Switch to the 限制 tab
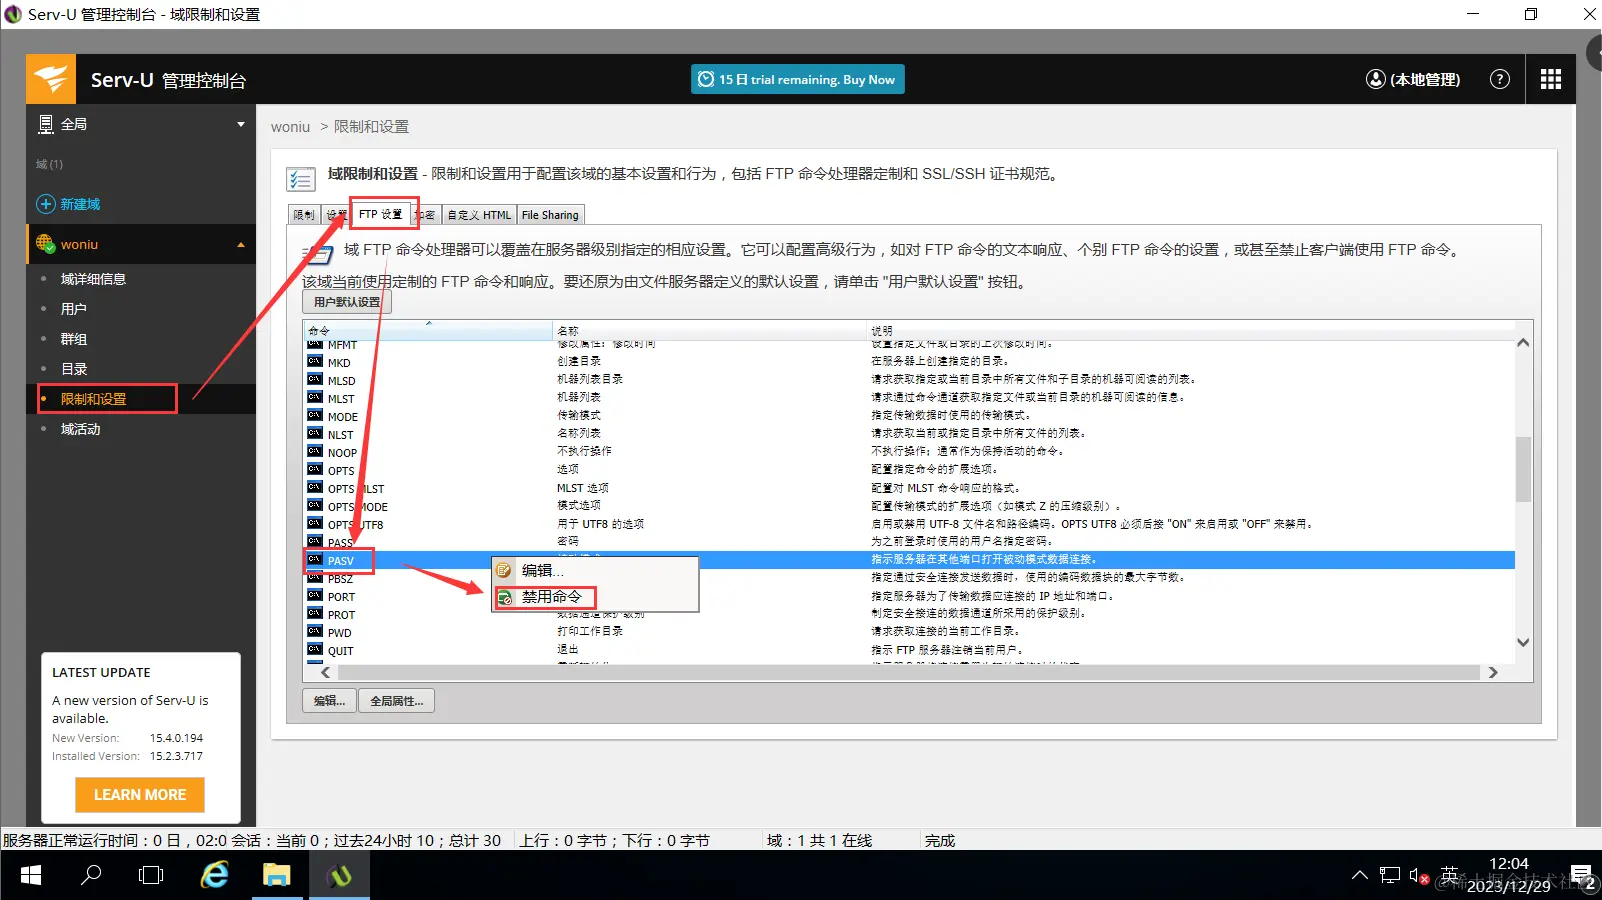1602x900 pixels. [303, 215]
